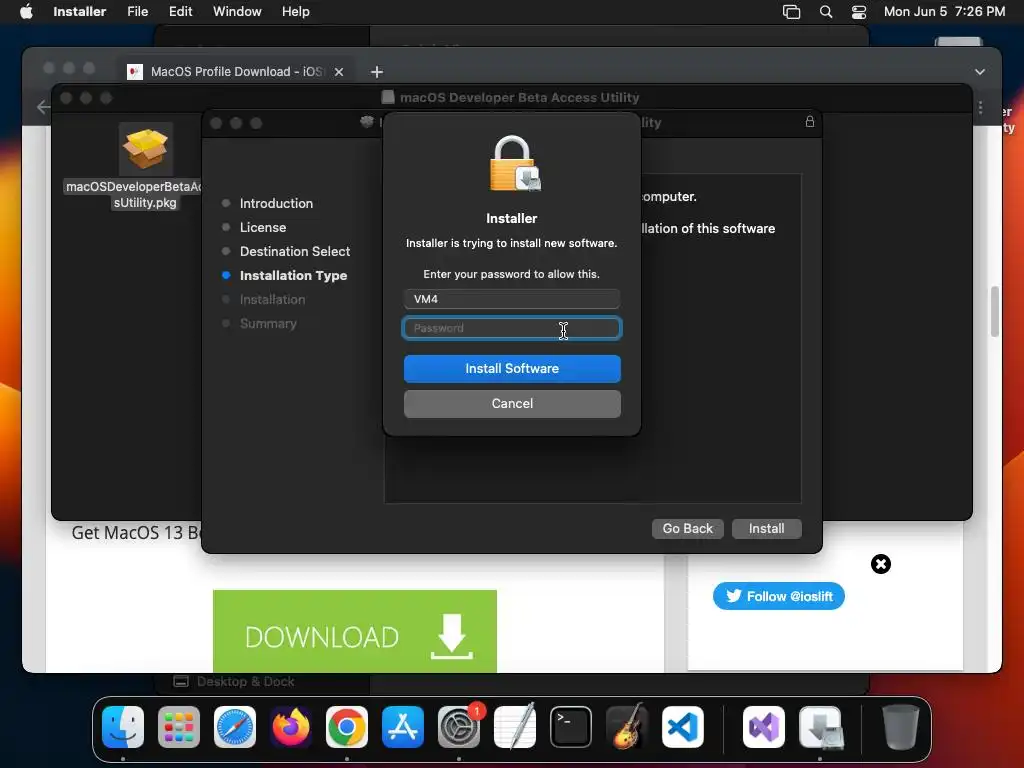Click the browser page scrollbar
Viewport: 1024px width, 768px height.
(x=995, y=311)
